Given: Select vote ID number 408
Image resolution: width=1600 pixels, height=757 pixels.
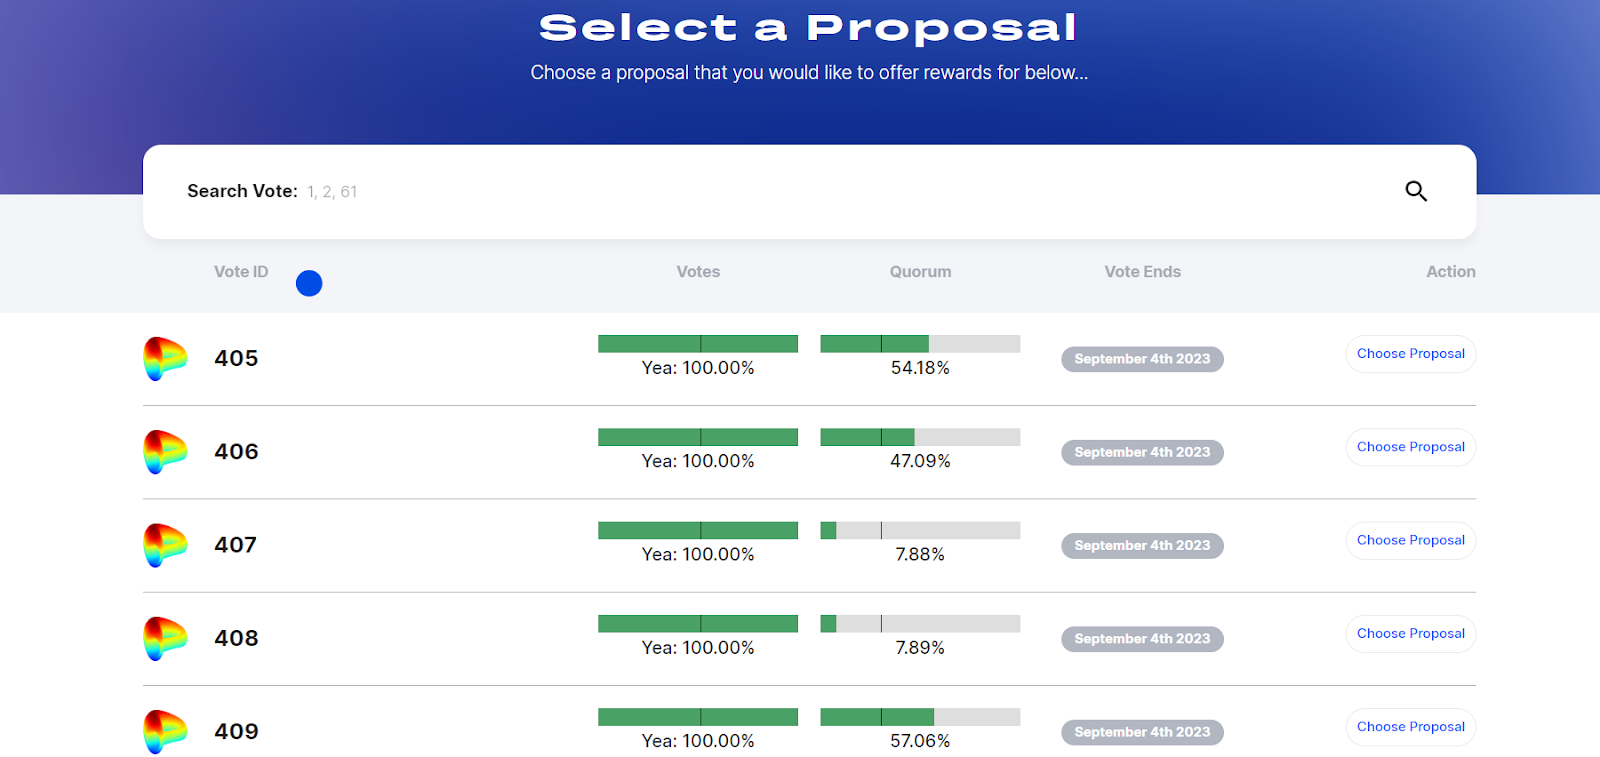Looking at the screenshot, I should pyautogui.click(x=236, y=638).
